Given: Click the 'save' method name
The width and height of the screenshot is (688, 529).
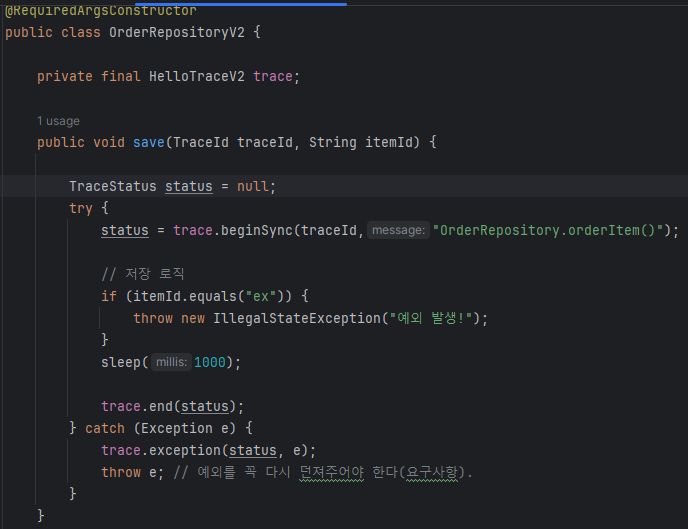Looking at the screenshot, I should click(149, 142).
